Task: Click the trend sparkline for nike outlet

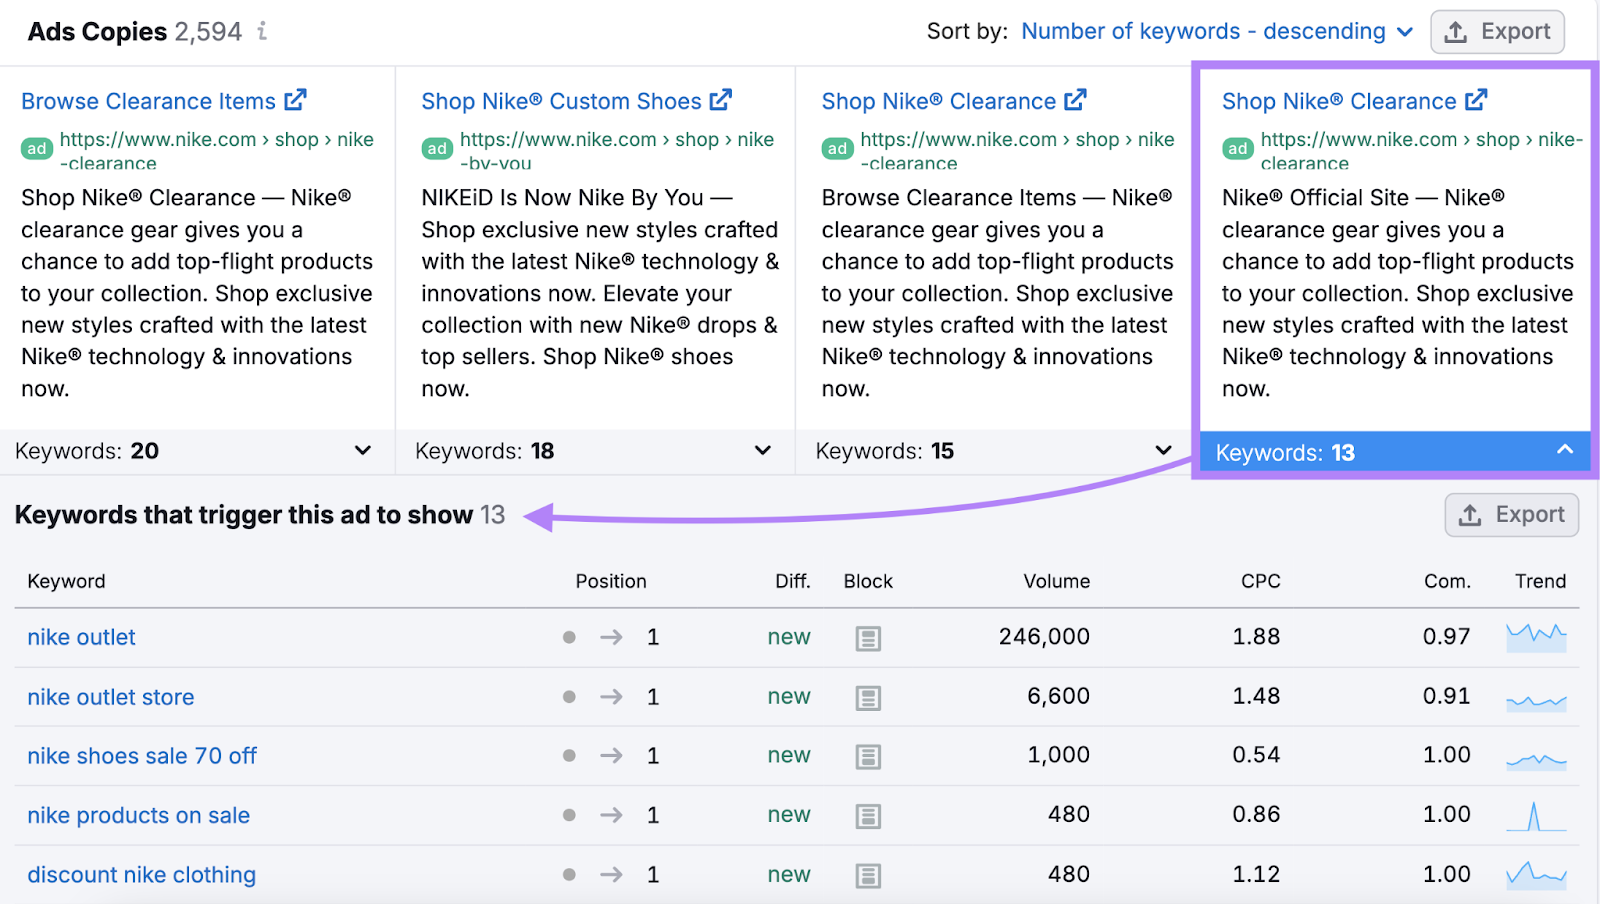Action: [1538, 637]
